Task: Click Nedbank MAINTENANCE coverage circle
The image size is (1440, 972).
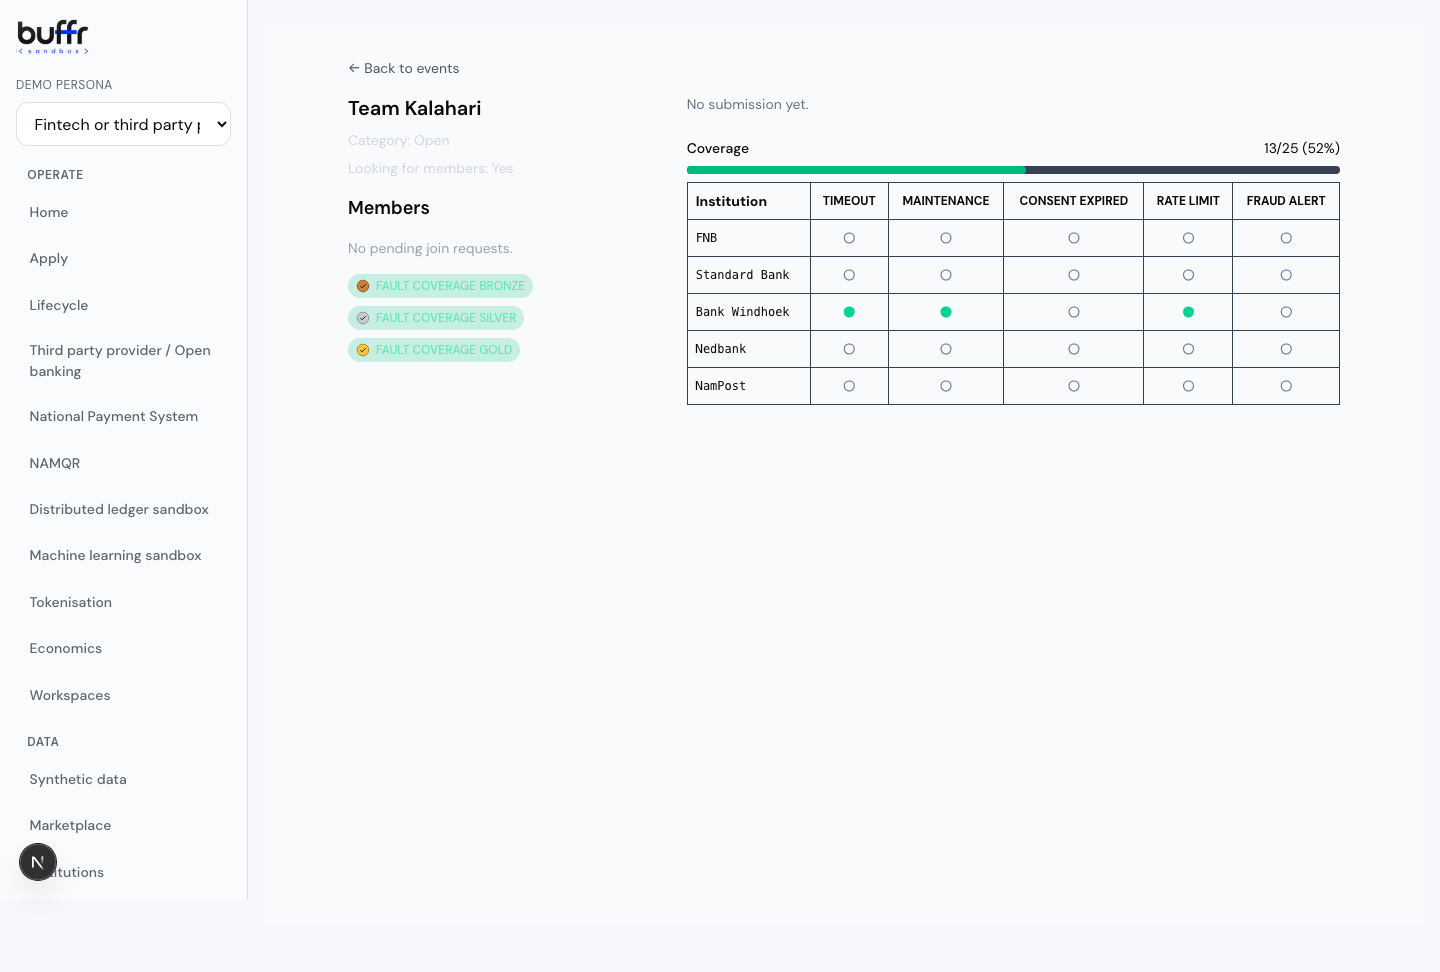Action: tap(946, 349)
